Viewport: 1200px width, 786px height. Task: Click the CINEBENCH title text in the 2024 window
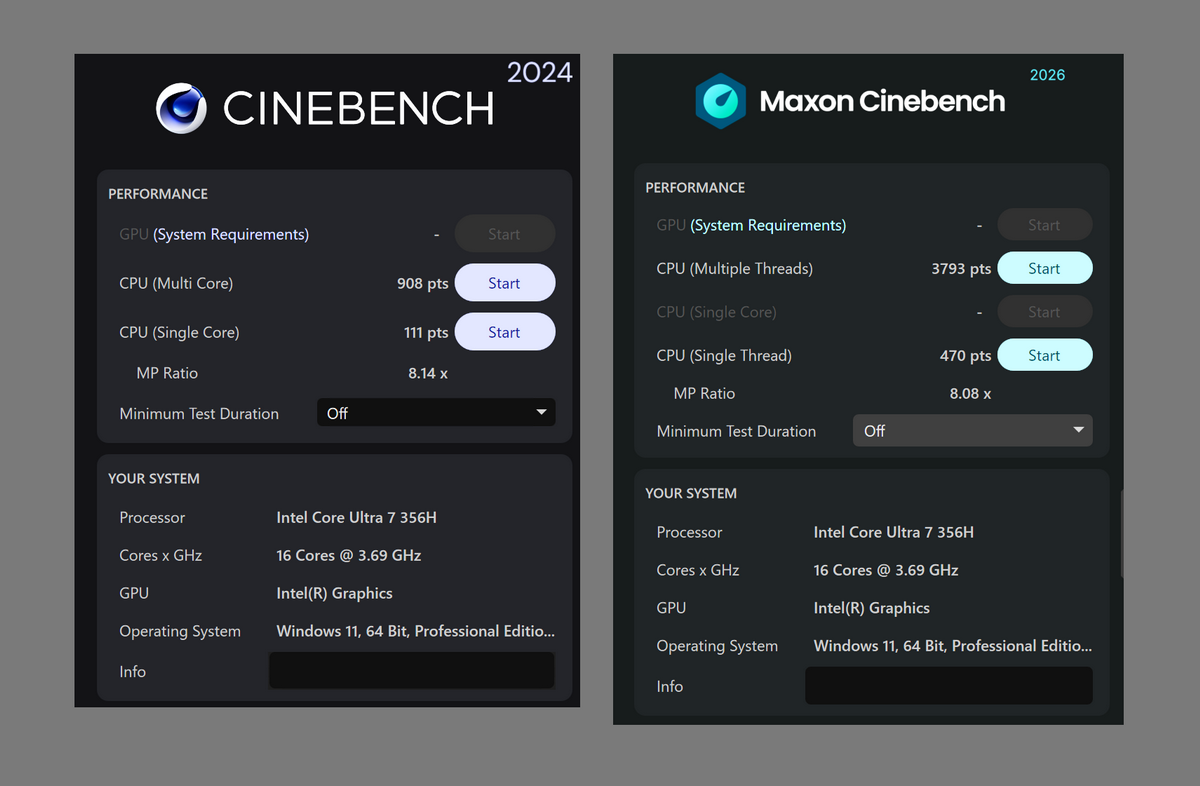coord(359,108)
